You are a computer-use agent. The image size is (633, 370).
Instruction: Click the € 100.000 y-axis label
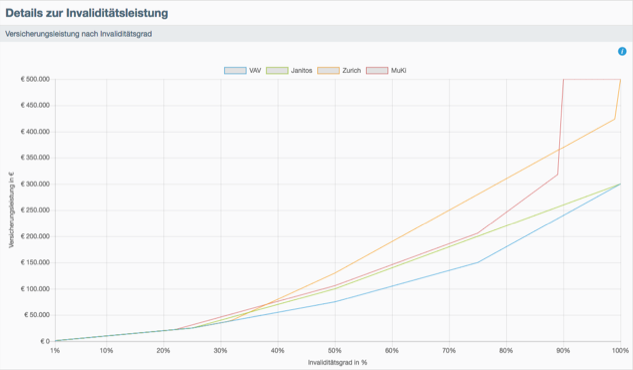pyautogui.click(x=35, y=289)
